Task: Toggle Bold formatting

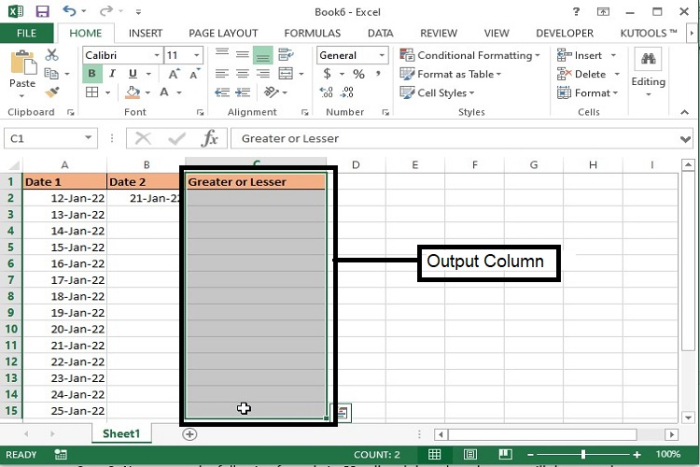Action: [x=92, y=74]
